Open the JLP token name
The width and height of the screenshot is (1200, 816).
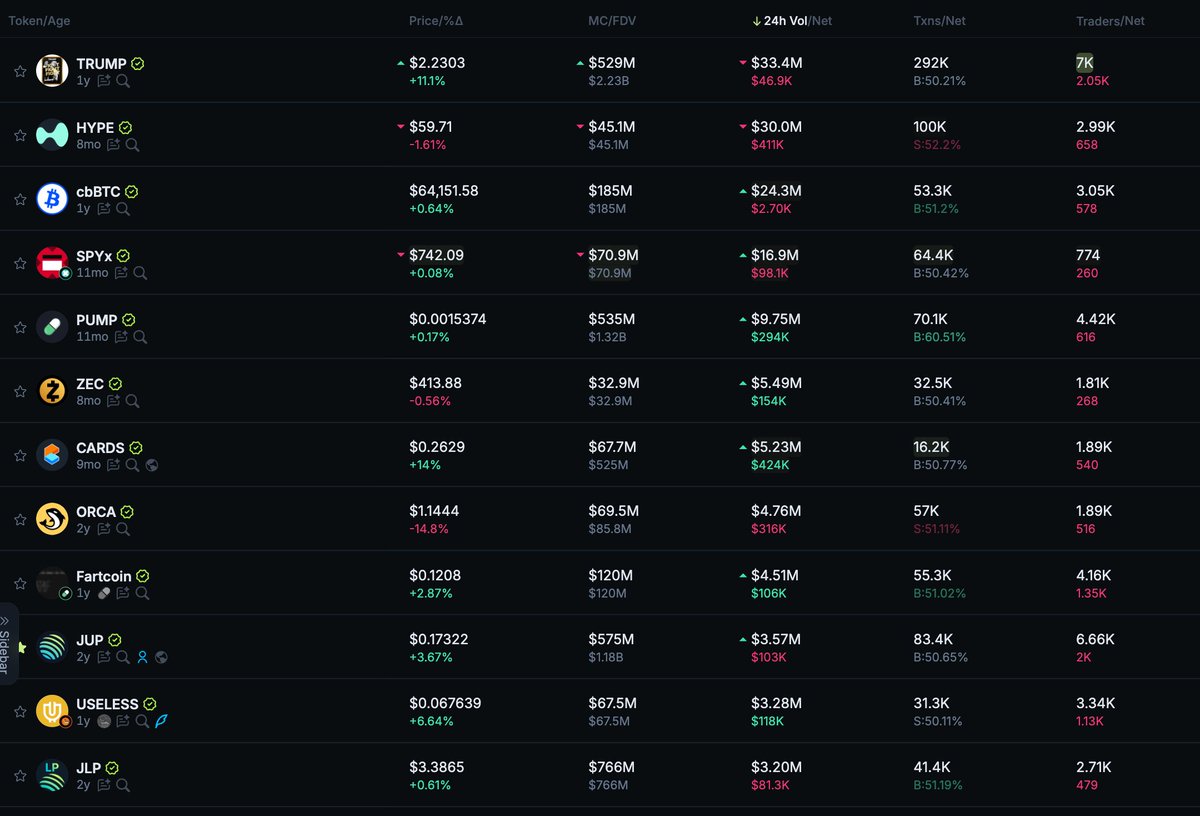tap(88, 767)
